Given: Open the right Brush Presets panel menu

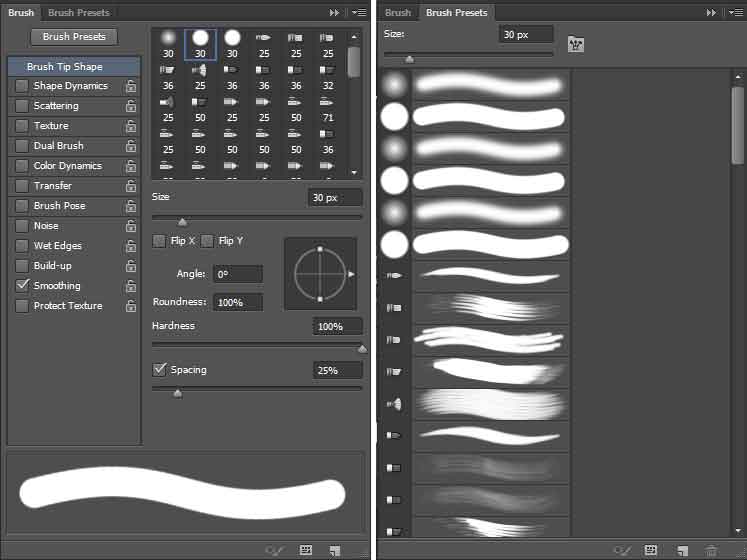Looking at the screenshot, I should (734, 12).
